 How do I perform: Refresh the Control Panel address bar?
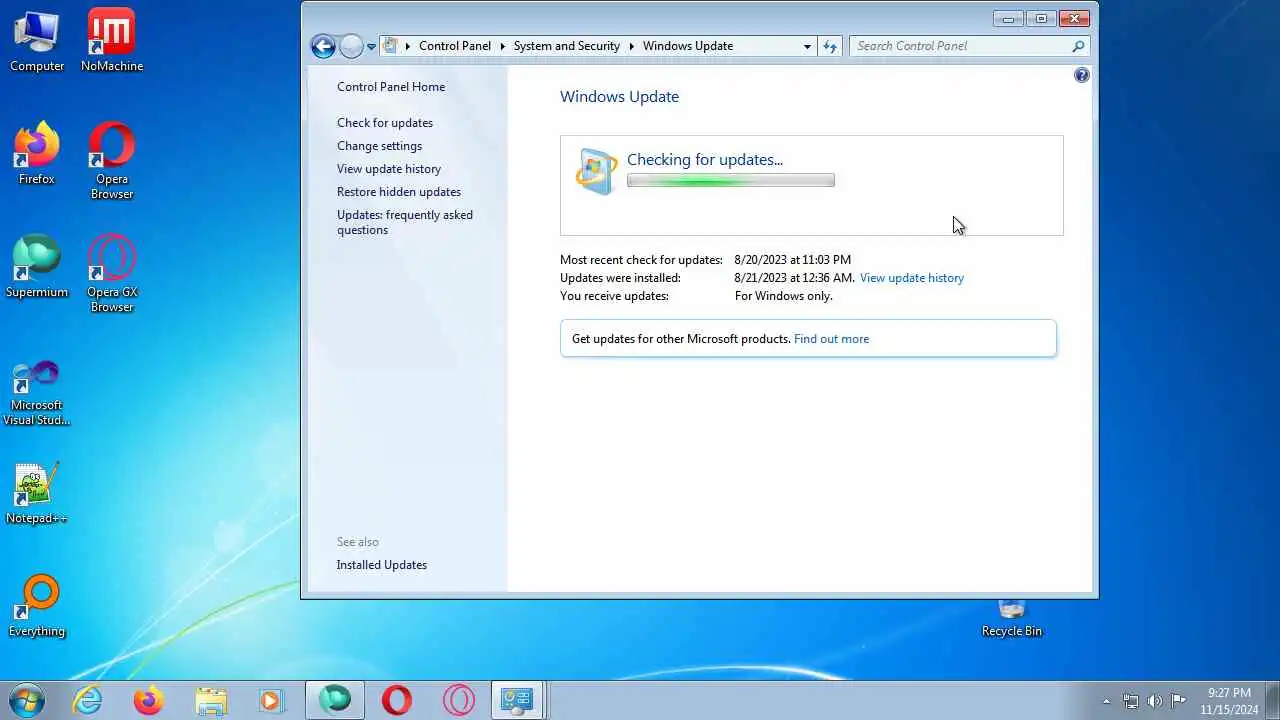(x=829, y=46)
